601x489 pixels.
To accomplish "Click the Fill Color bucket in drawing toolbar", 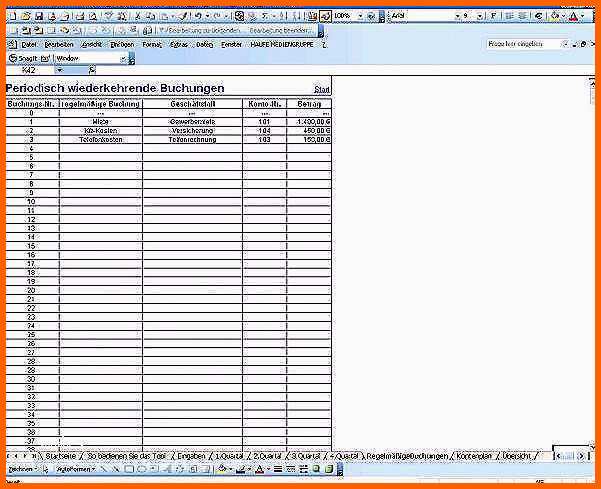I will [222, 469].
